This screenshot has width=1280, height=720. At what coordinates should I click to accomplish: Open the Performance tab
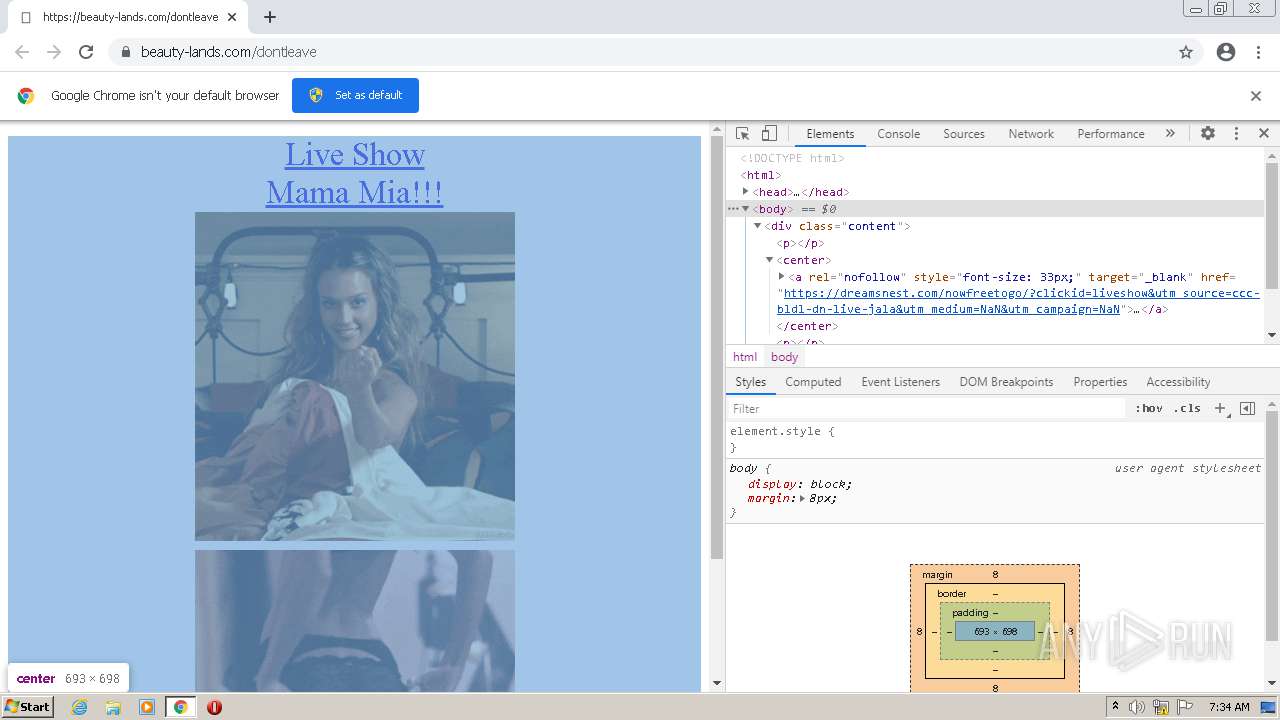(1111, 134)
